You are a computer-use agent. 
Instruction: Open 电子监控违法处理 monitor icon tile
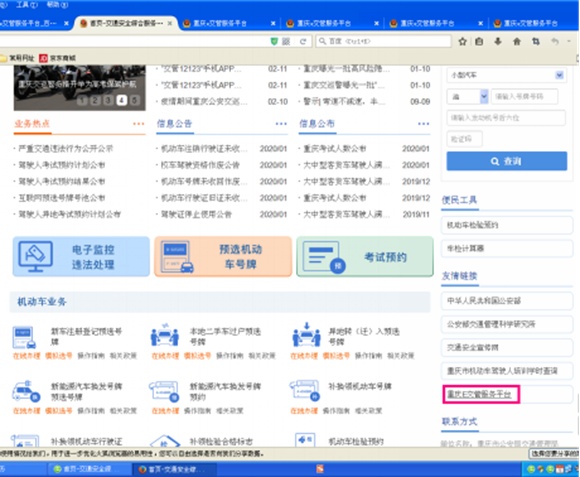[81, 257]
